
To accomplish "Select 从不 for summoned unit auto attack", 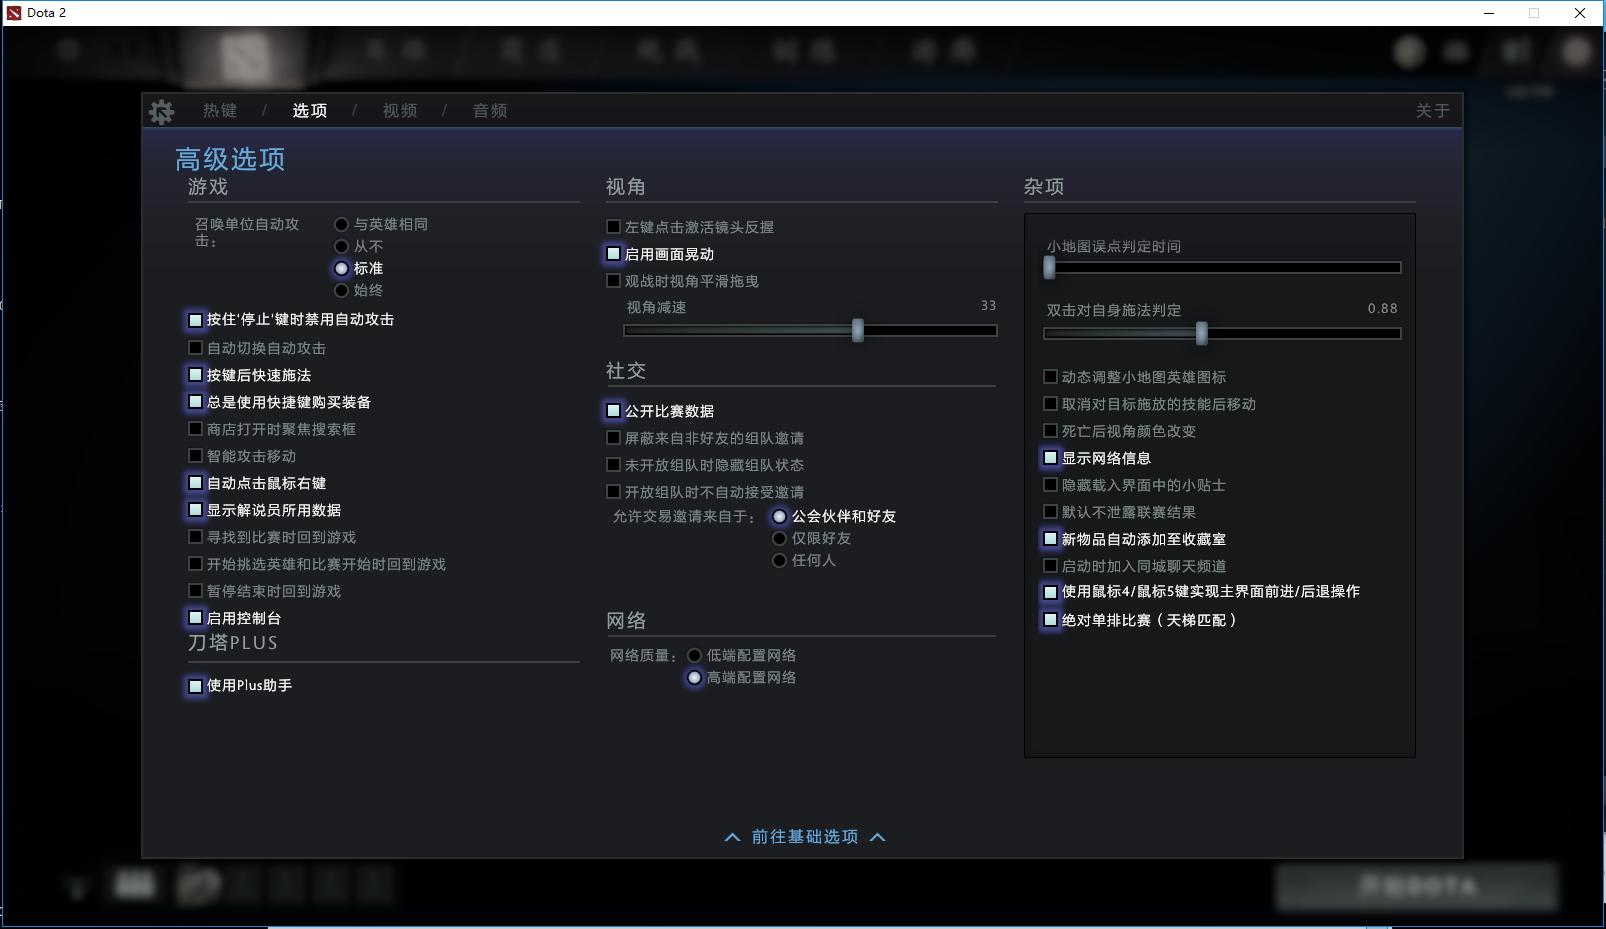I will click(341, 246).
